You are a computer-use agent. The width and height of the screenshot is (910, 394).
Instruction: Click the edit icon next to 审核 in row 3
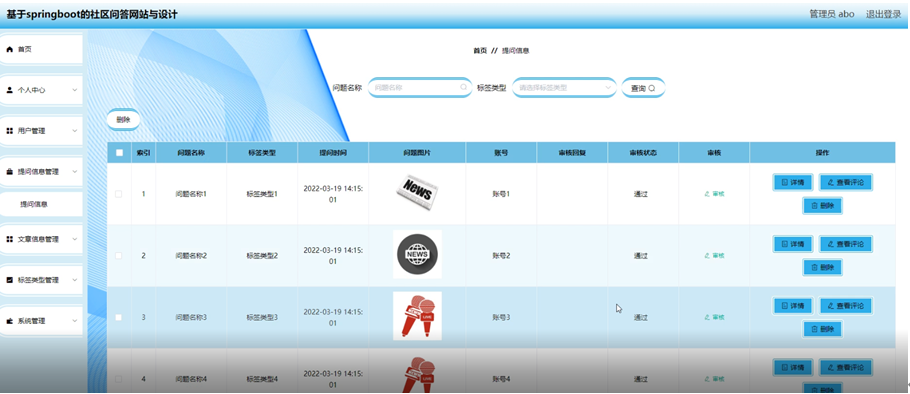pos(707,317)
